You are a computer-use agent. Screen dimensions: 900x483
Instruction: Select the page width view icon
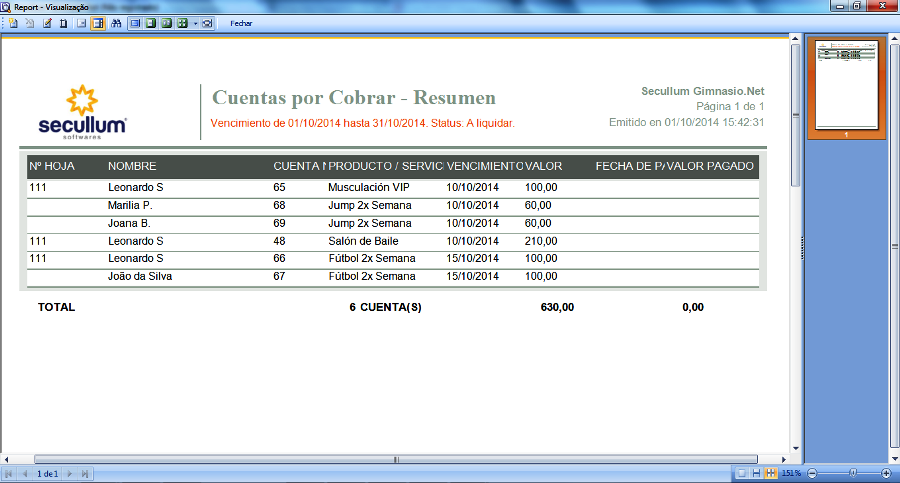[x=135, y=24]
